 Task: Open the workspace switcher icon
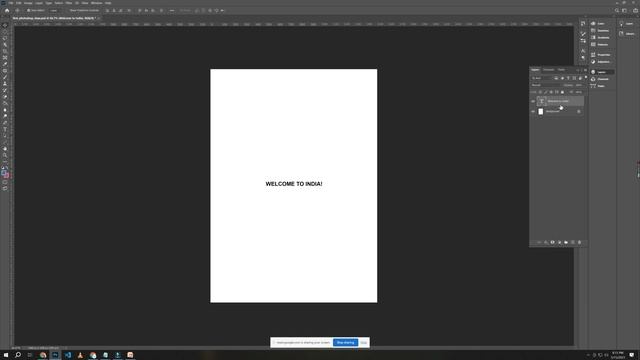624,10
